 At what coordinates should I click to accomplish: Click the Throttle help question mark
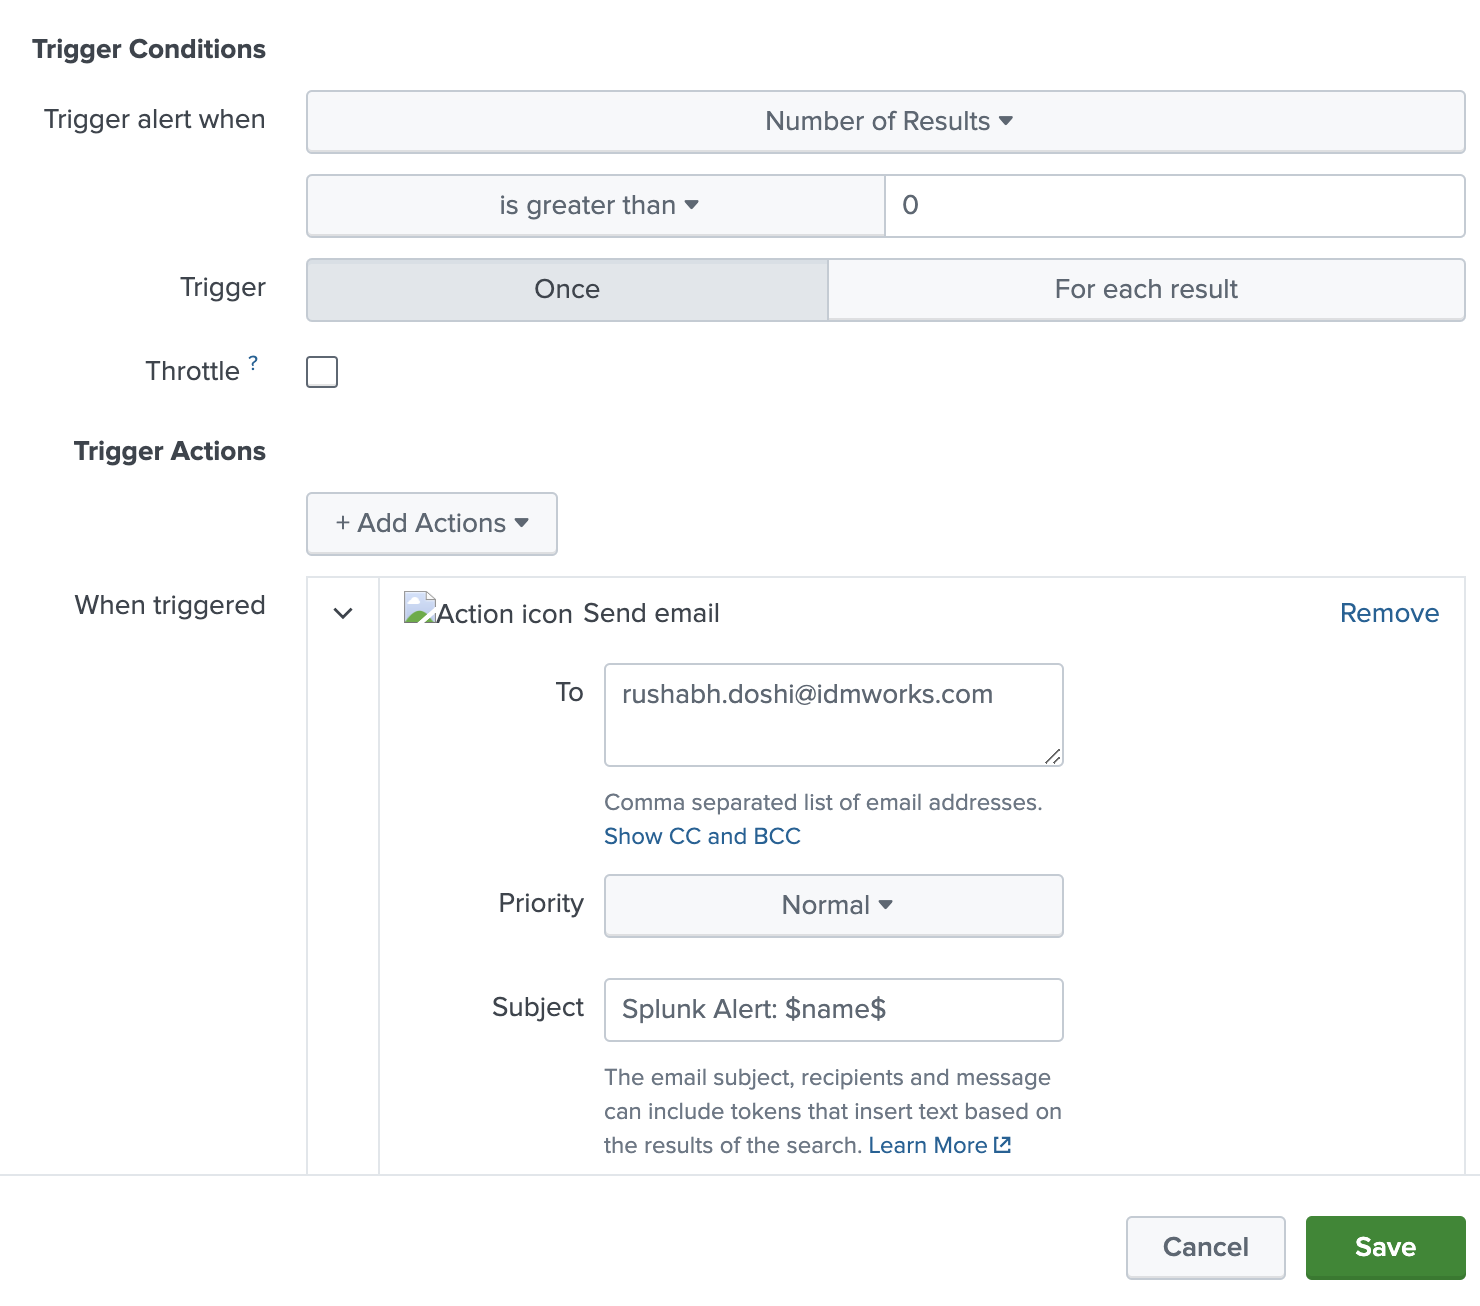tap(253, 363)
